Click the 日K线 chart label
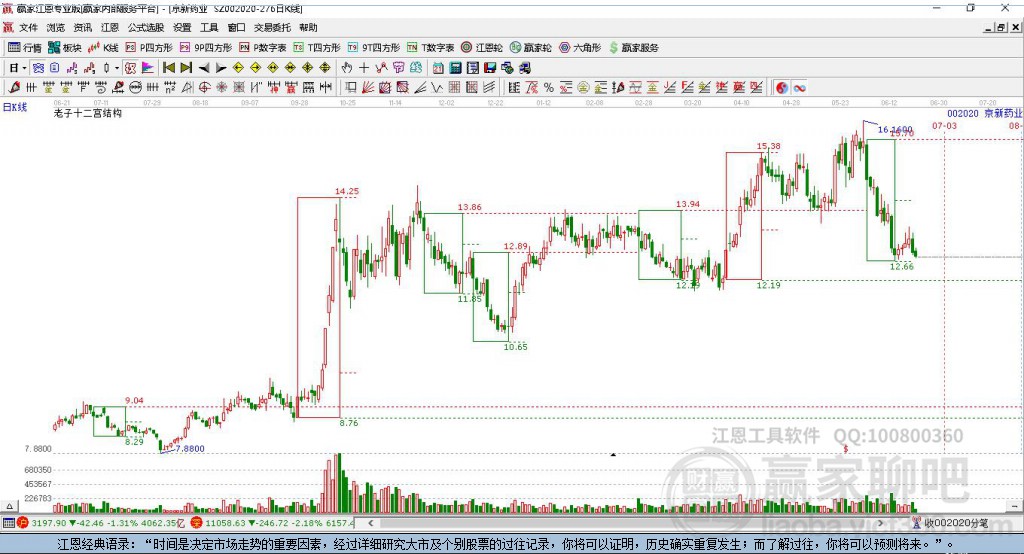 click(x=14, y=107)
